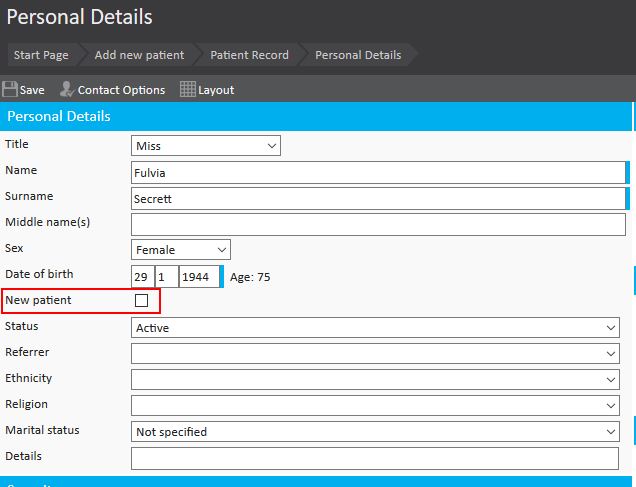The height and width of the screenshot is (487, 636).
Task: Select the Personal Details breadcrumb
Action: tap(358, 55)
